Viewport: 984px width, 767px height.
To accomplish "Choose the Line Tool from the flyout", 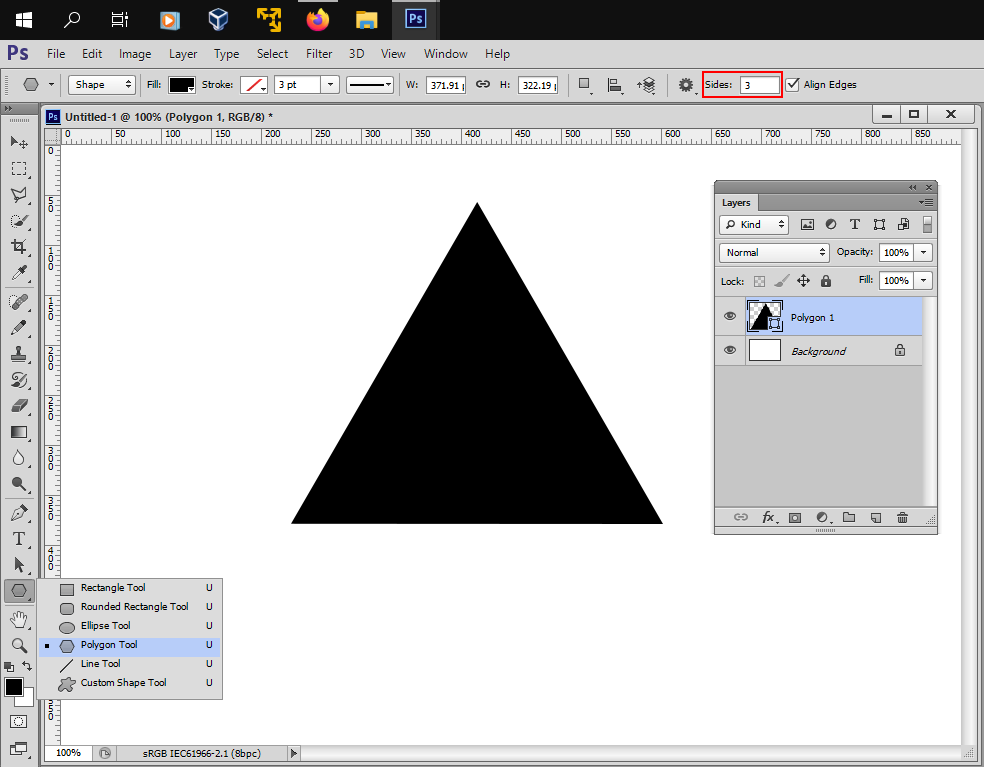I will pyautogui.click(x=99, y=664).
